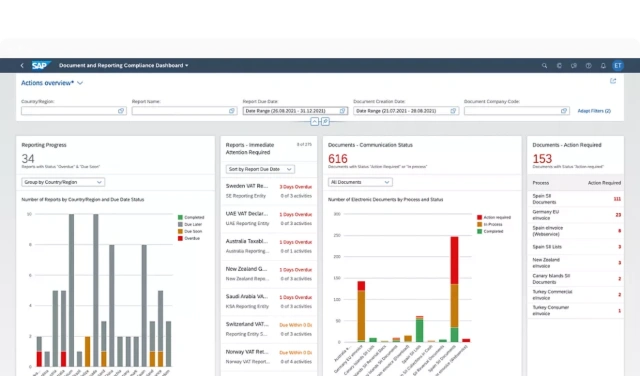Click the Process column header
Image resolution: width=640 pixels, height=376 pixels.
540,183
